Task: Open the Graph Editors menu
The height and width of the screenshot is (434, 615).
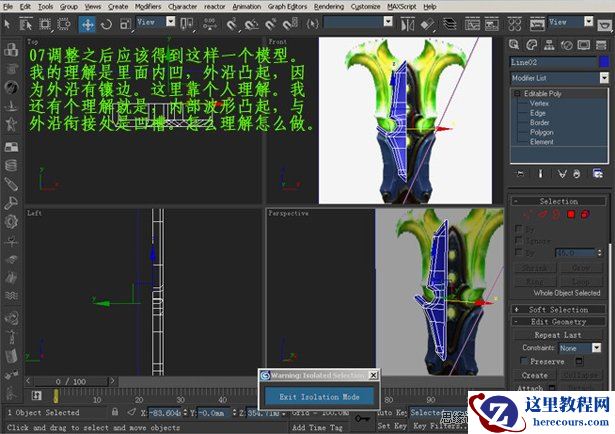Action: 287,7
